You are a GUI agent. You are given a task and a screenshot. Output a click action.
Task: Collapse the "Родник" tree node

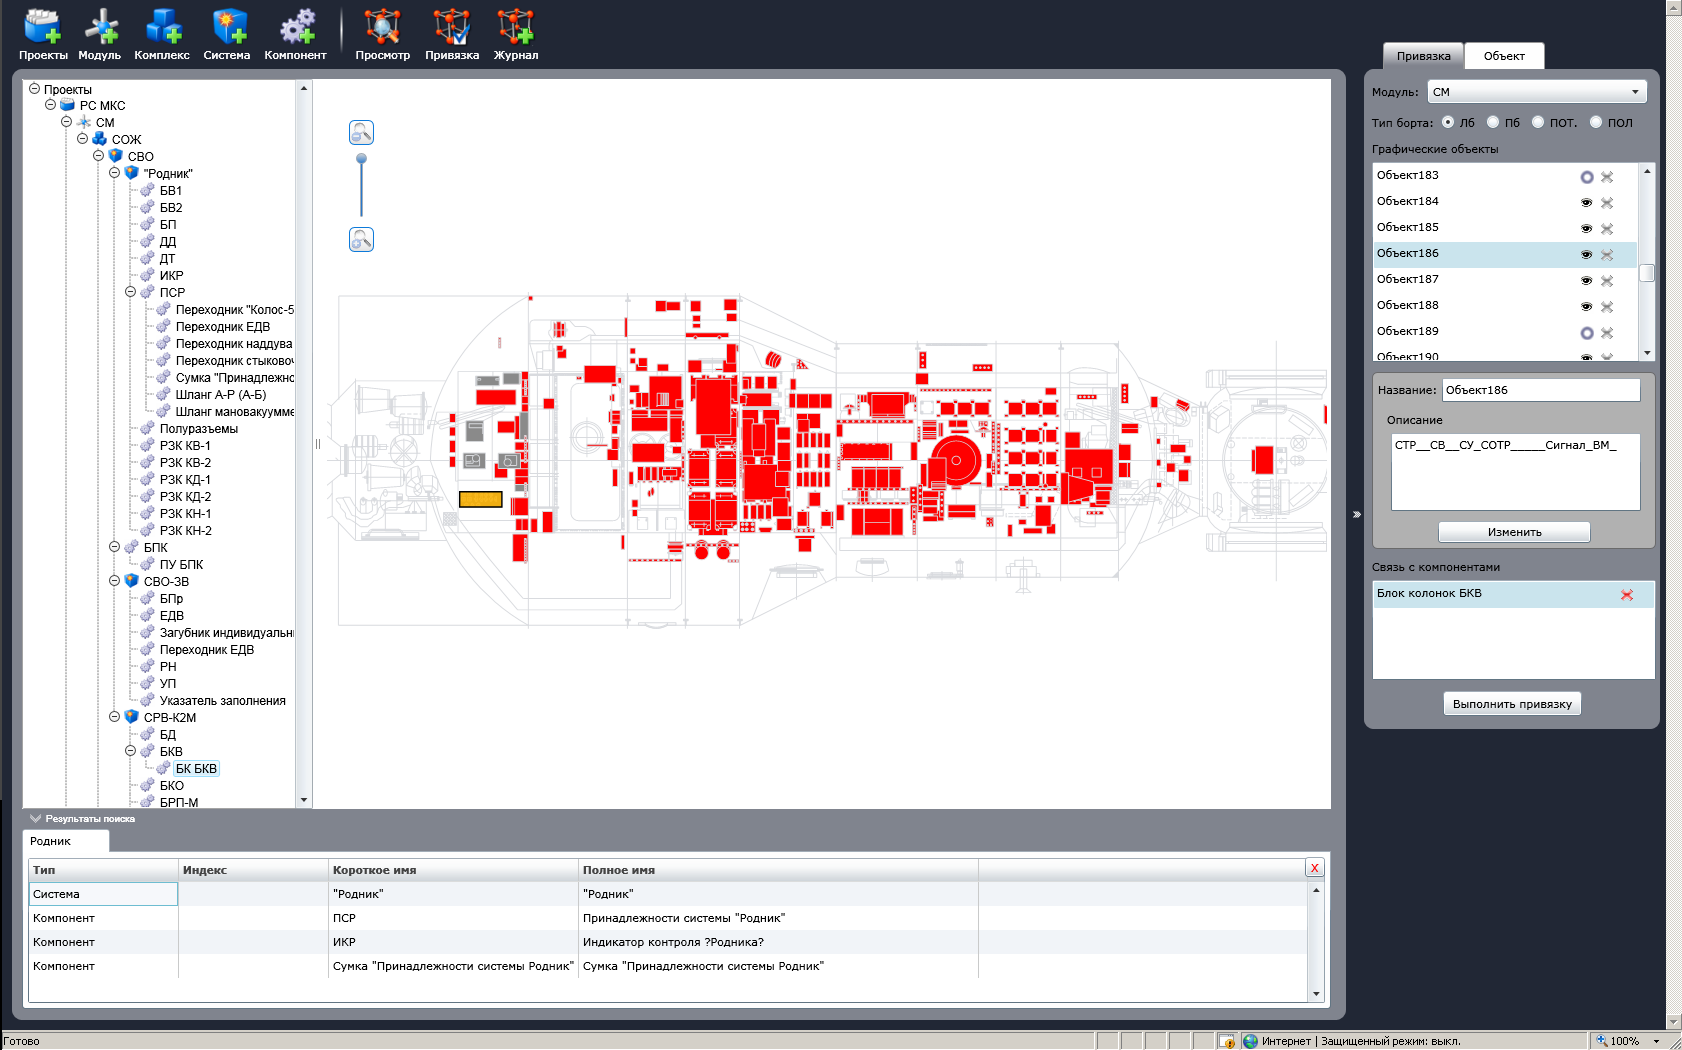point(114,173)
